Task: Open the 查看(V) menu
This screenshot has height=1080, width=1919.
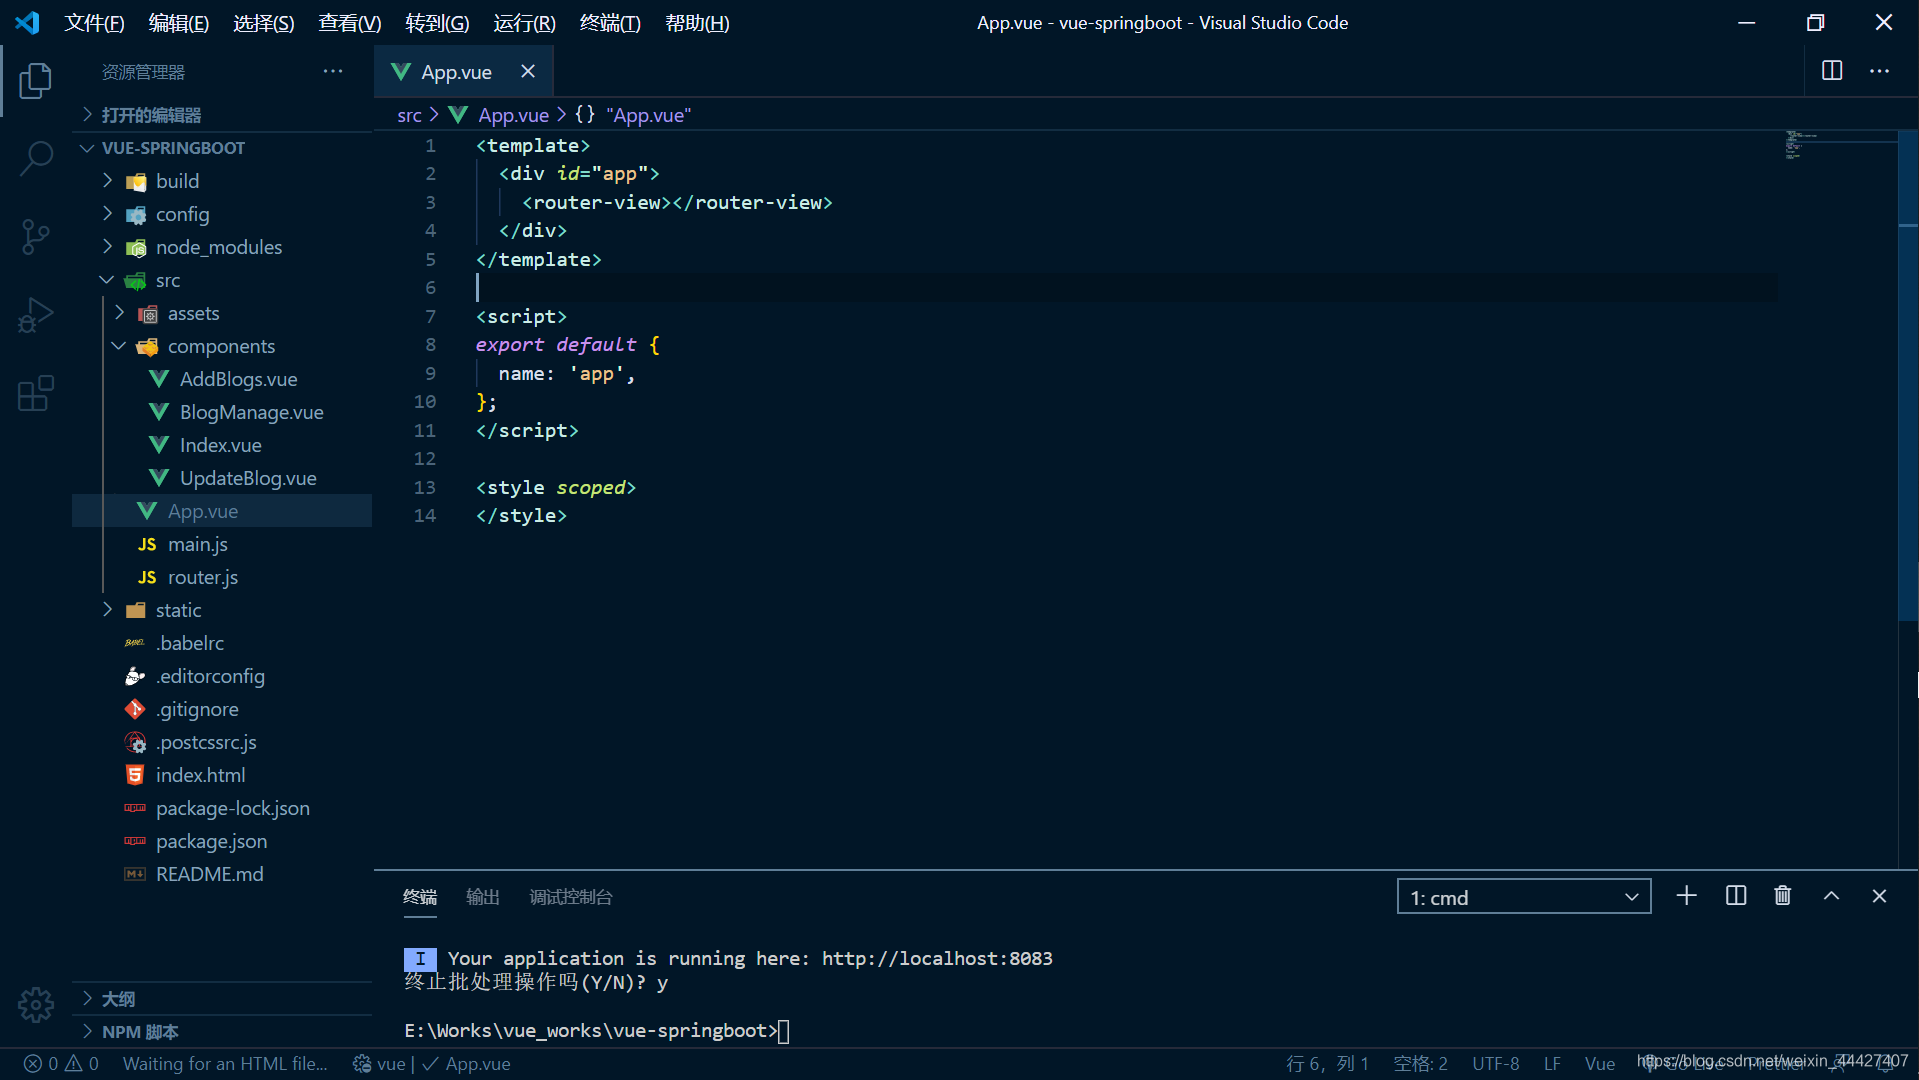Action: (350, 22)
